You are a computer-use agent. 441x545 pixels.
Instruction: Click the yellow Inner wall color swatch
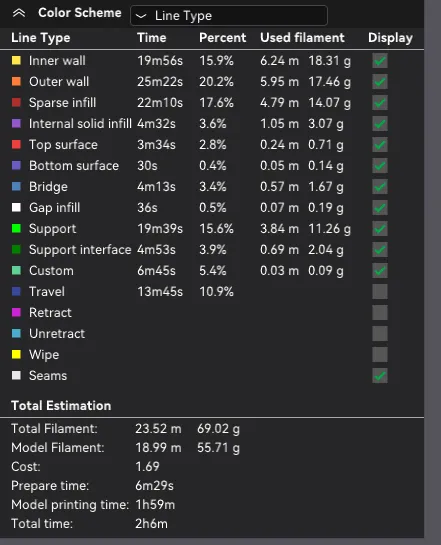tap(16, 60)
